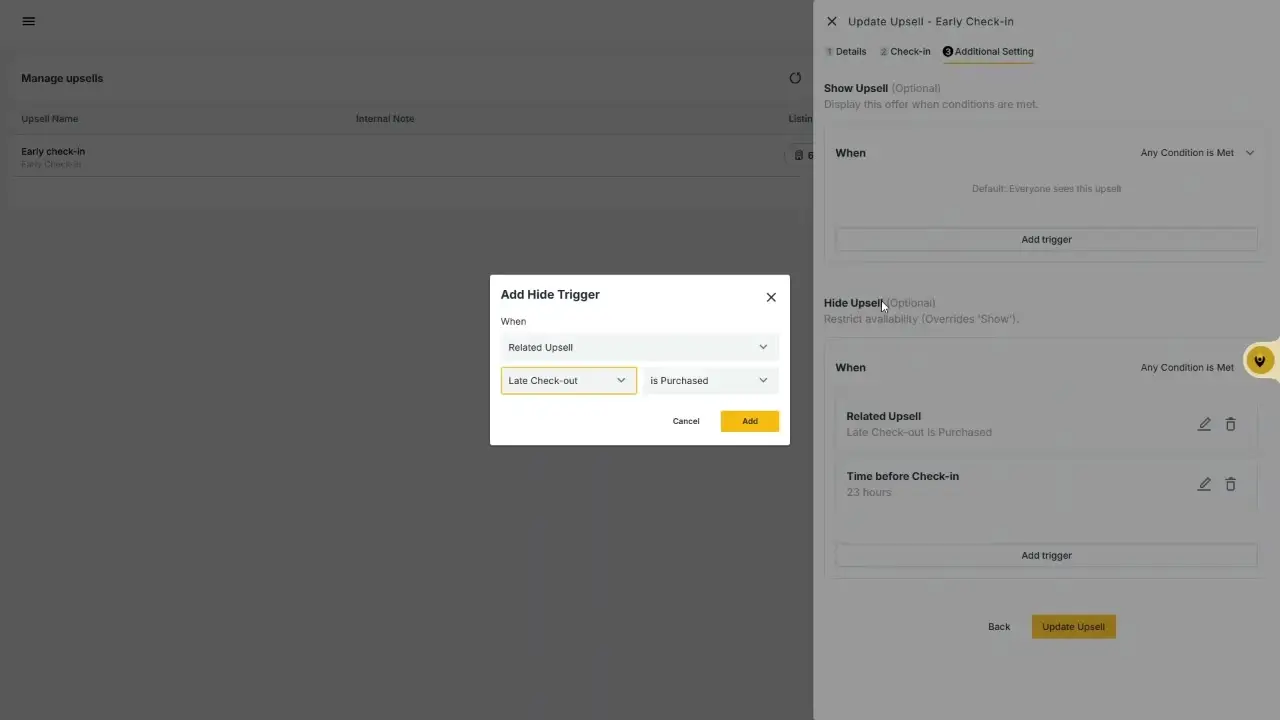Select the Additional Setting step tab
Screen dimensions: 1280x720
[x=989, y=51]
